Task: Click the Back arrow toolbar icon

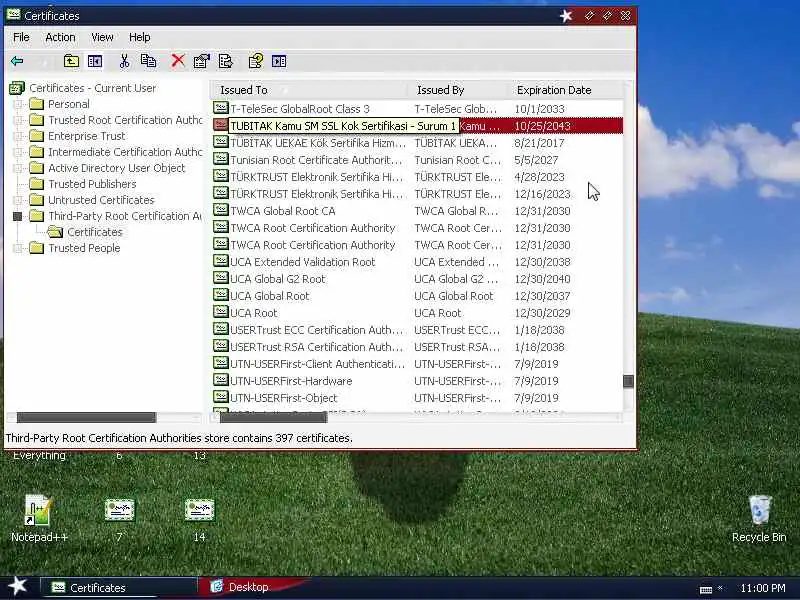Action: point(17,61)
